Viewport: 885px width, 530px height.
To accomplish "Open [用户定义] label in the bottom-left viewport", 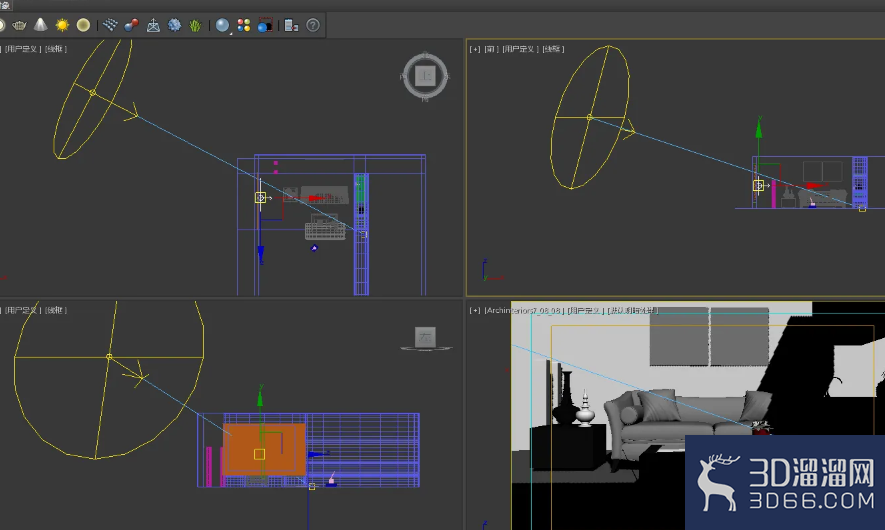I will coord(21,310).
